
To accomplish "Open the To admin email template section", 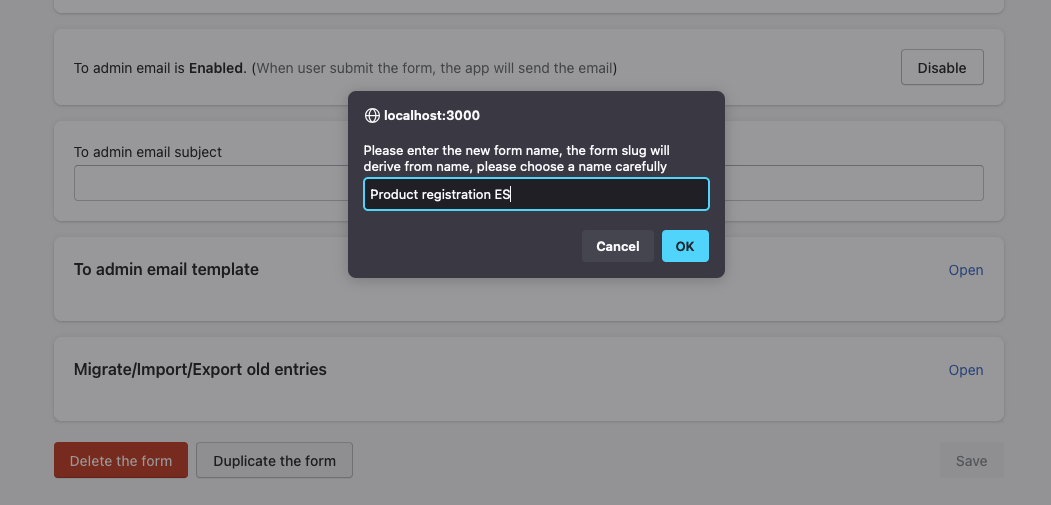I will pos(965,270).
